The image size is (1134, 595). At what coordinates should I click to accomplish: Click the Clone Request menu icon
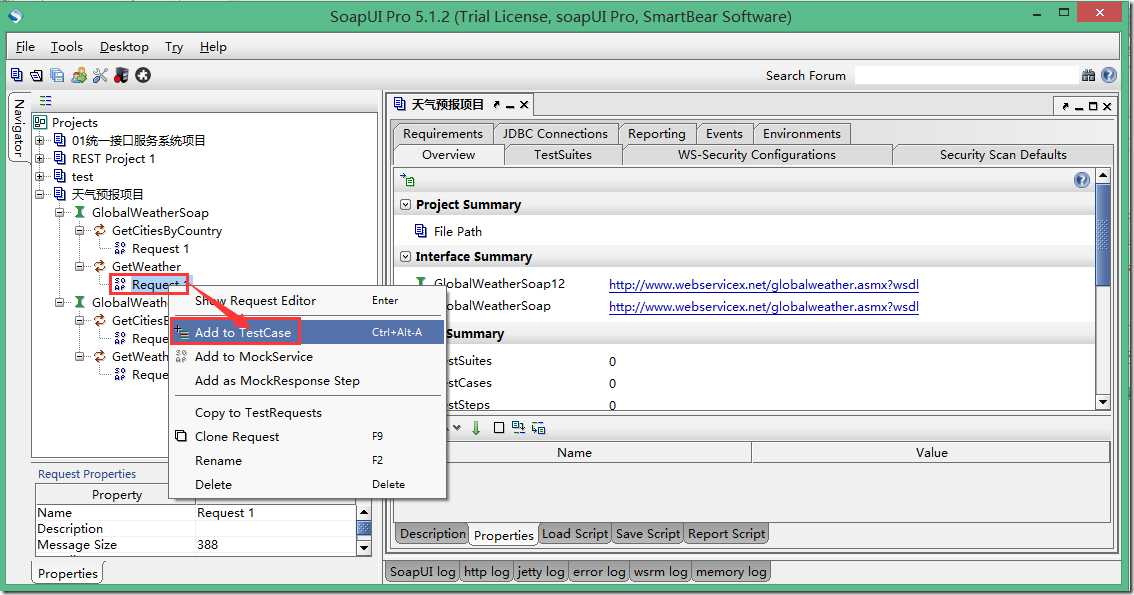(x=182, y=436)
